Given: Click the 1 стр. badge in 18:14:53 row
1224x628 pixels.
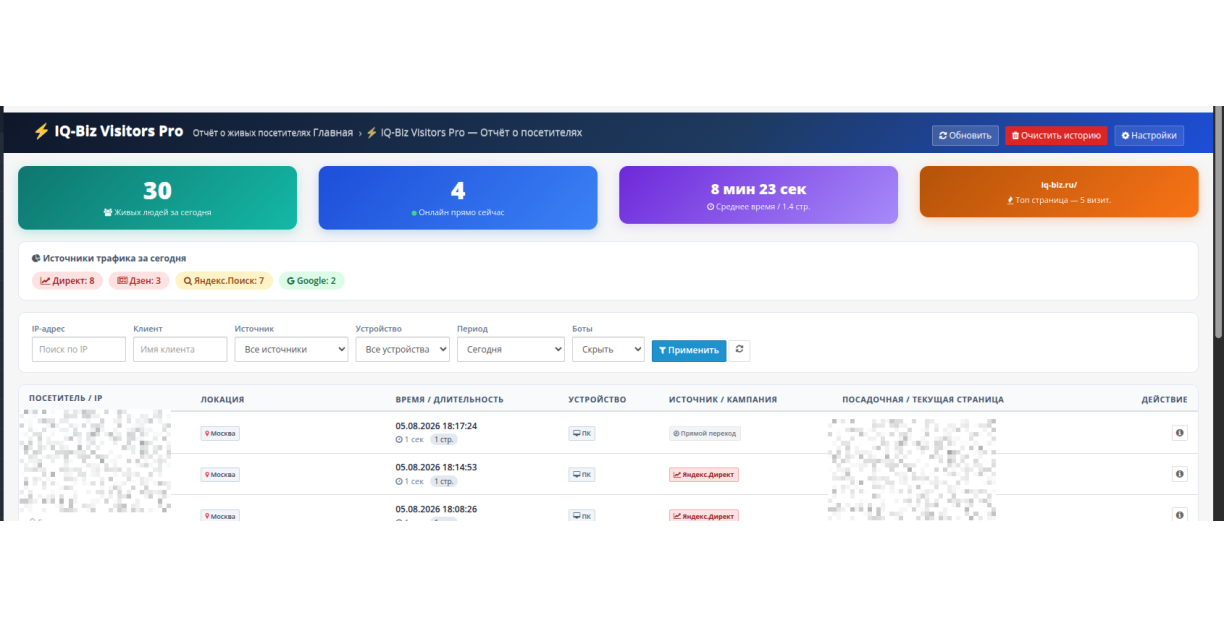Looking at the screenshot, I should [x=444, y=481].
